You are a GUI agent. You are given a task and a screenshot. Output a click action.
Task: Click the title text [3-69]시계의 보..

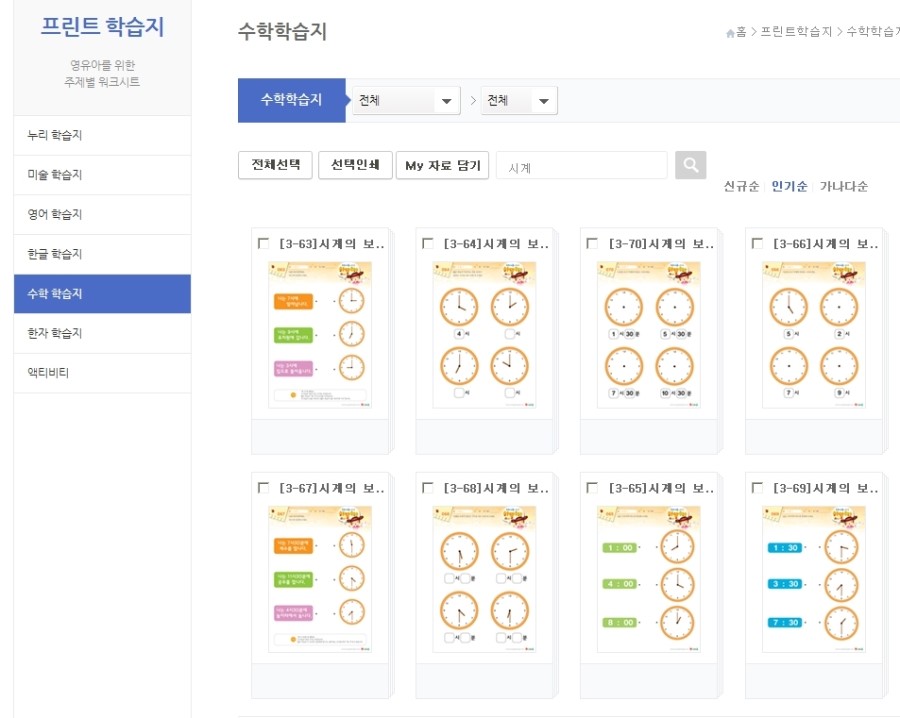pos(826,488)
